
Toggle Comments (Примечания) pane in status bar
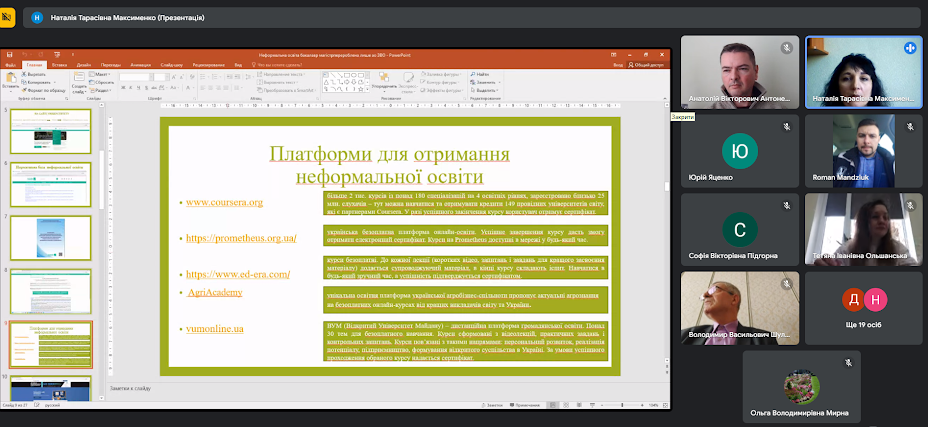point(525,405)
